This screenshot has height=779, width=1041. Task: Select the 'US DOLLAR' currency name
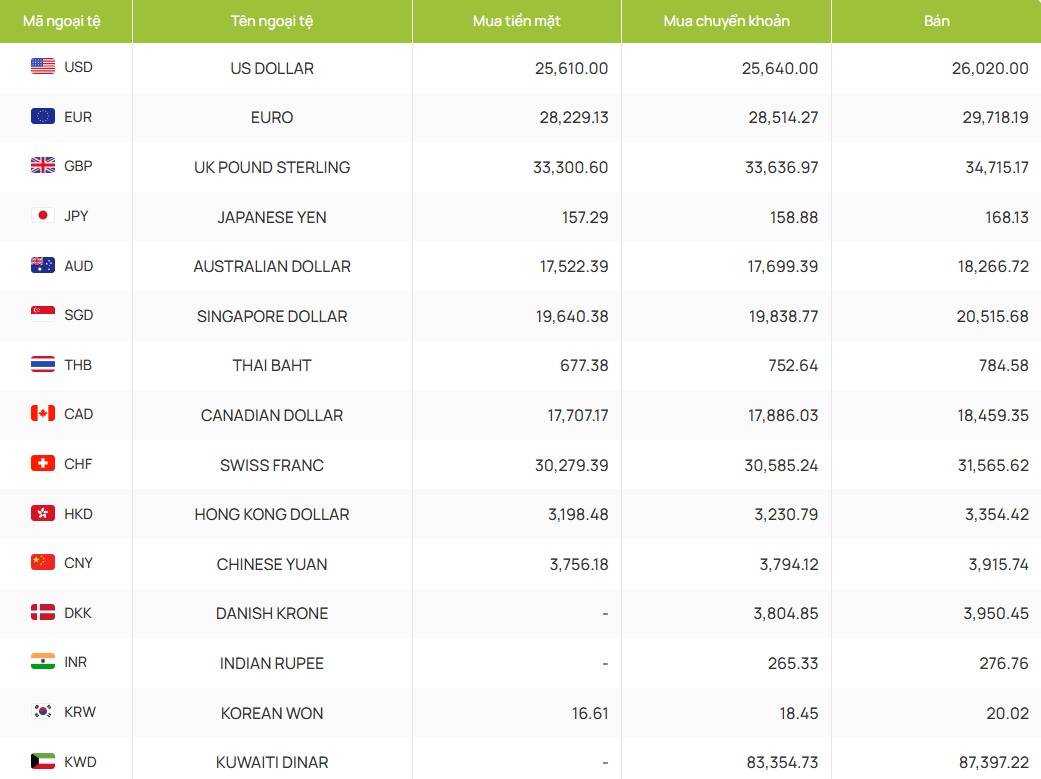tap(272, 68)
